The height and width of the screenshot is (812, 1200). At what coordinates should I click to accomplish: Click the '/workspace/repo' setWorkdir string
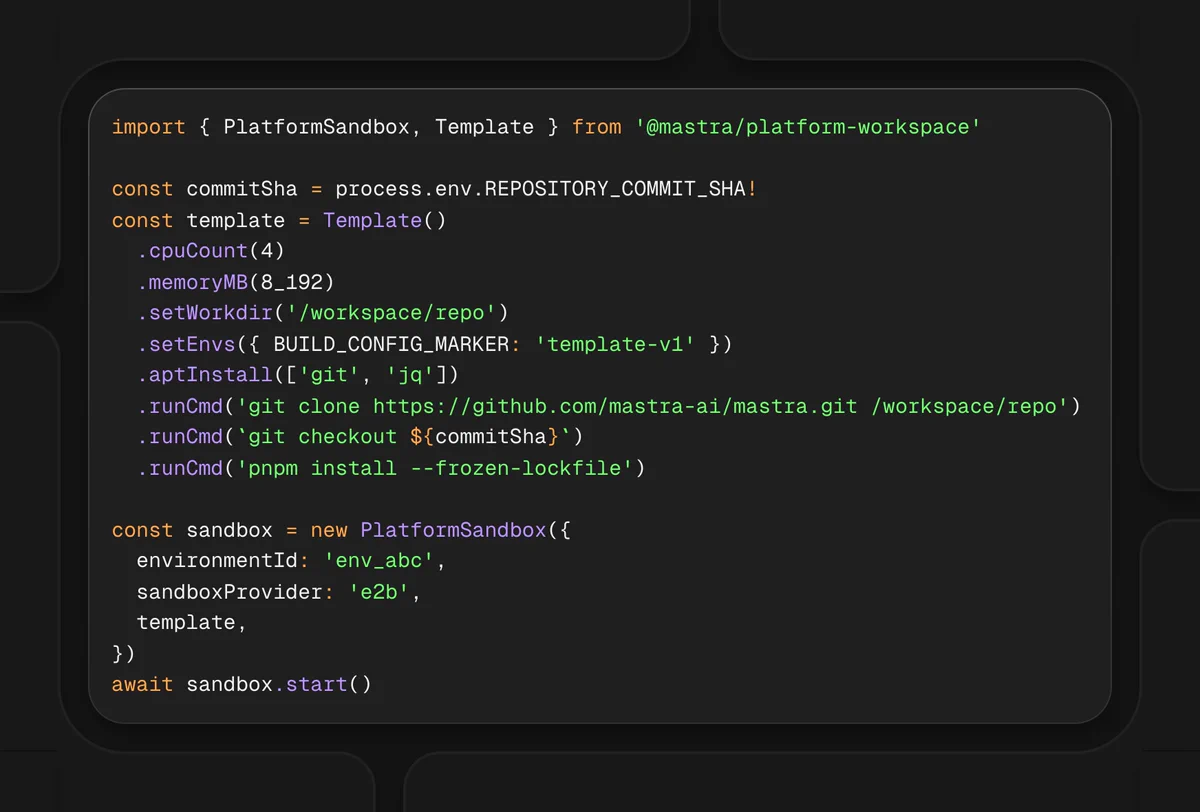click(391, 313)
